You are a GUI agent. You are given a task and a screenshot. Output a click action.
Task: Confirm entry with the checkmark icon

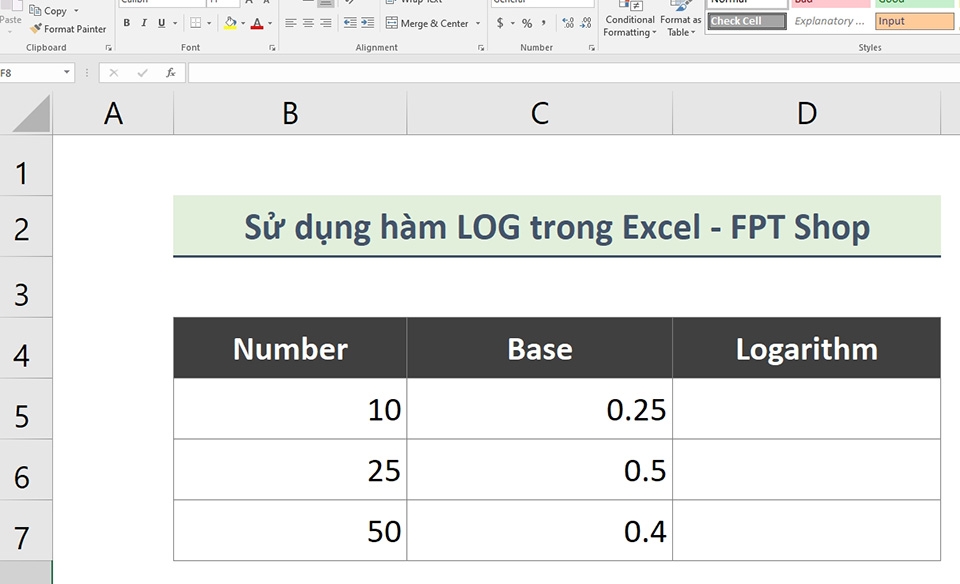(x=142, y=73)
